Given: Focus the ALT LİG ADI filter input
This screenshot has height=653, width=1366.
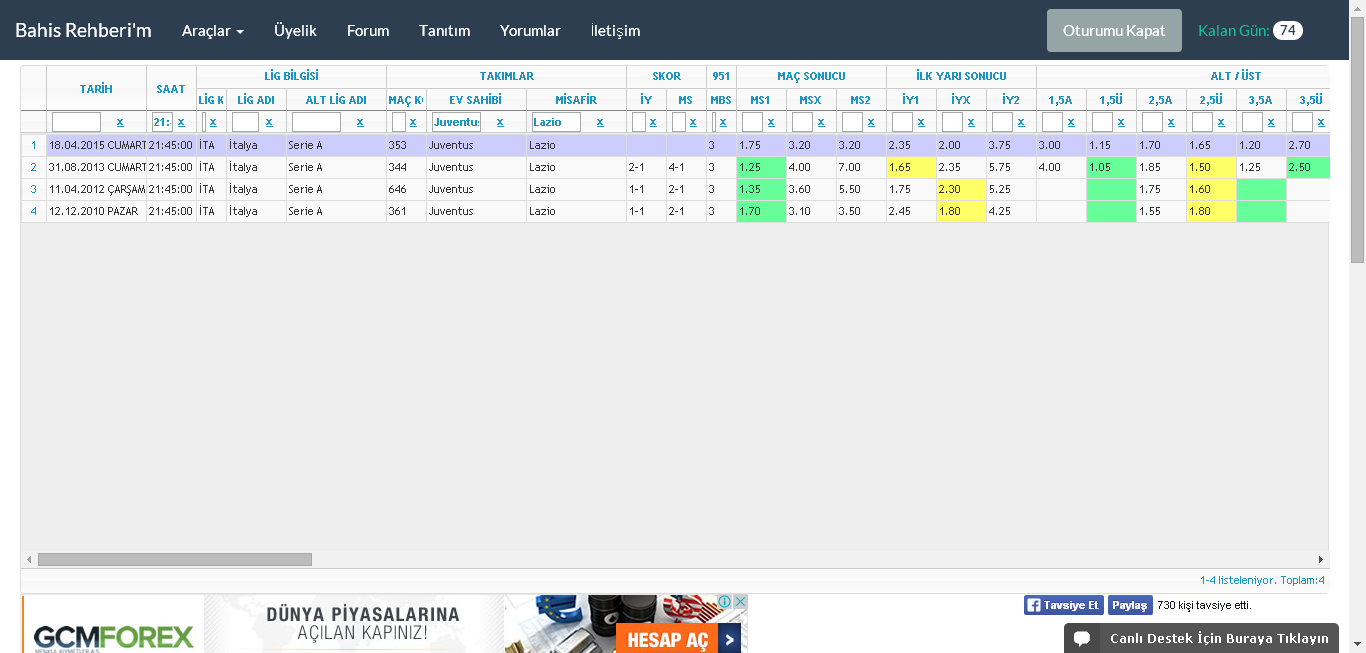Looking at the screenshot, I should (316, 122).
